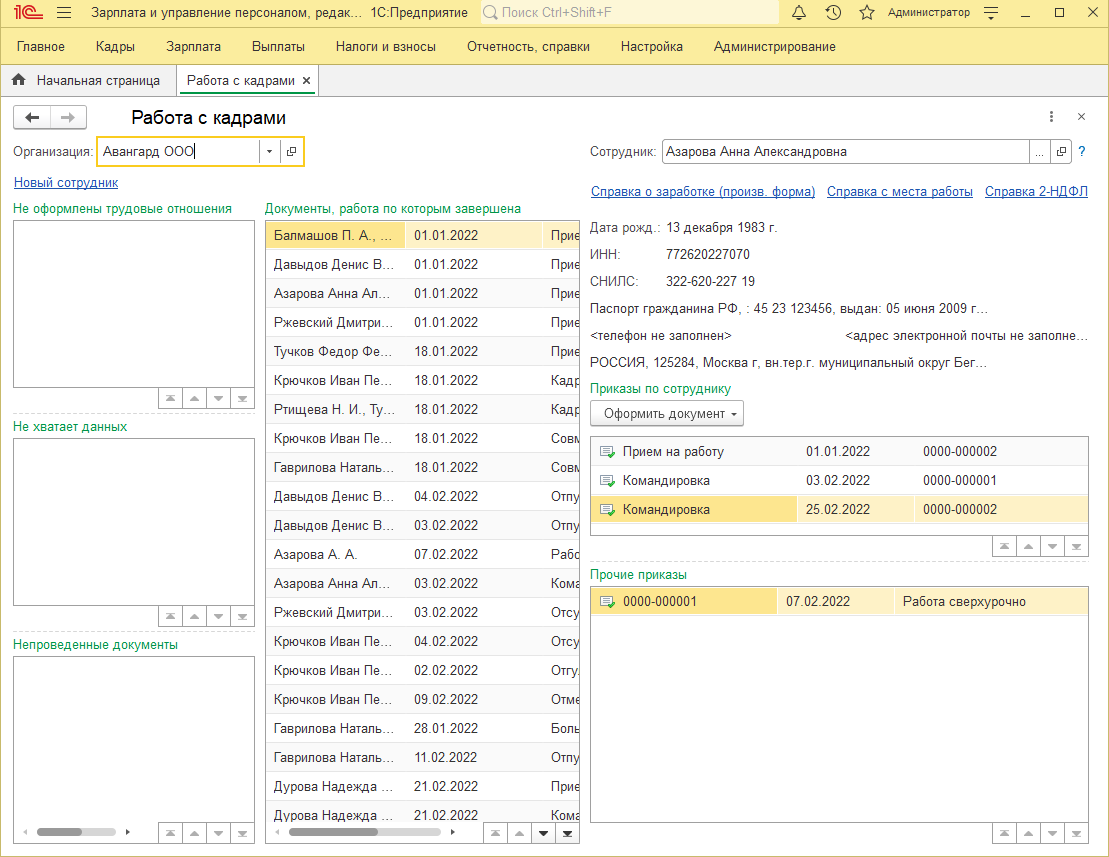
Task: Click the help question mark icon
Action: (x=1081, y=152)
